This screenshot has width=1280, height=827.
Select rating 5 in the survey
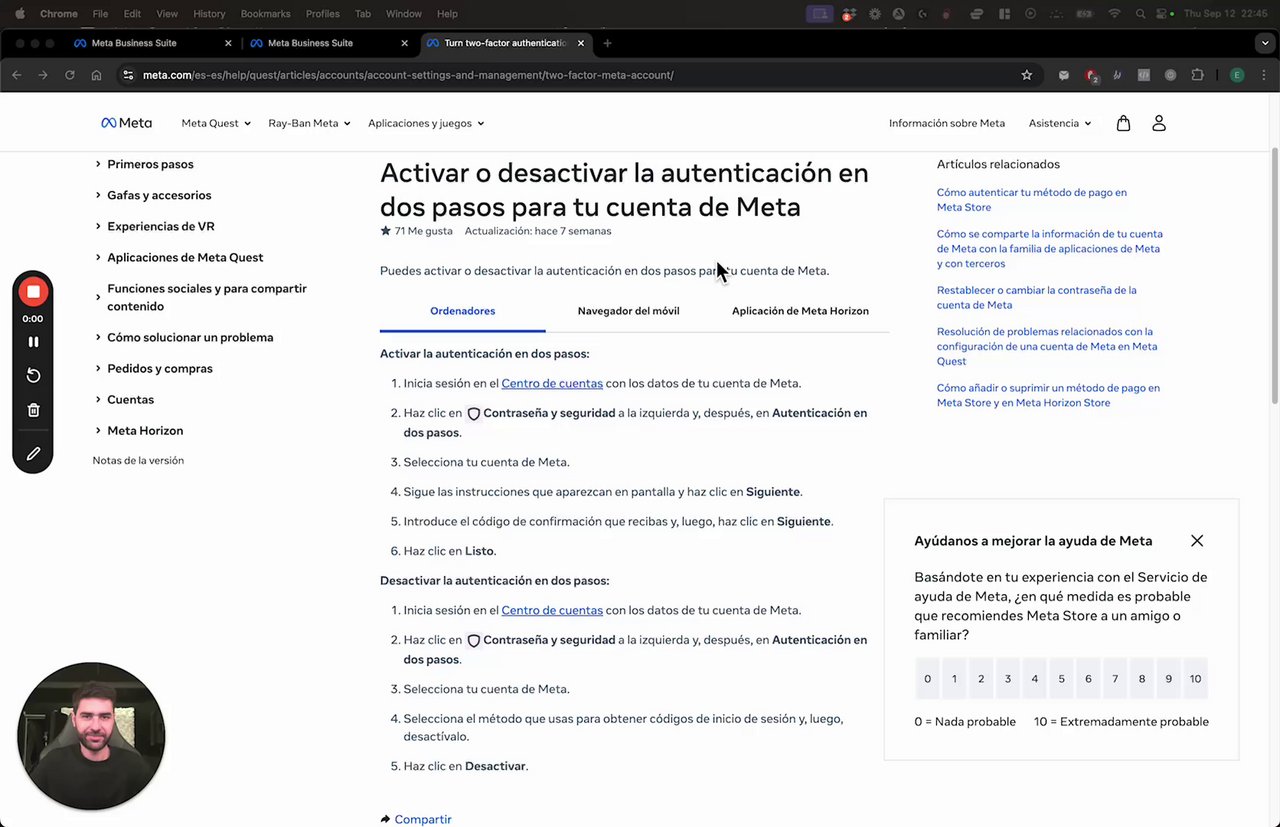pos(1061,679)
